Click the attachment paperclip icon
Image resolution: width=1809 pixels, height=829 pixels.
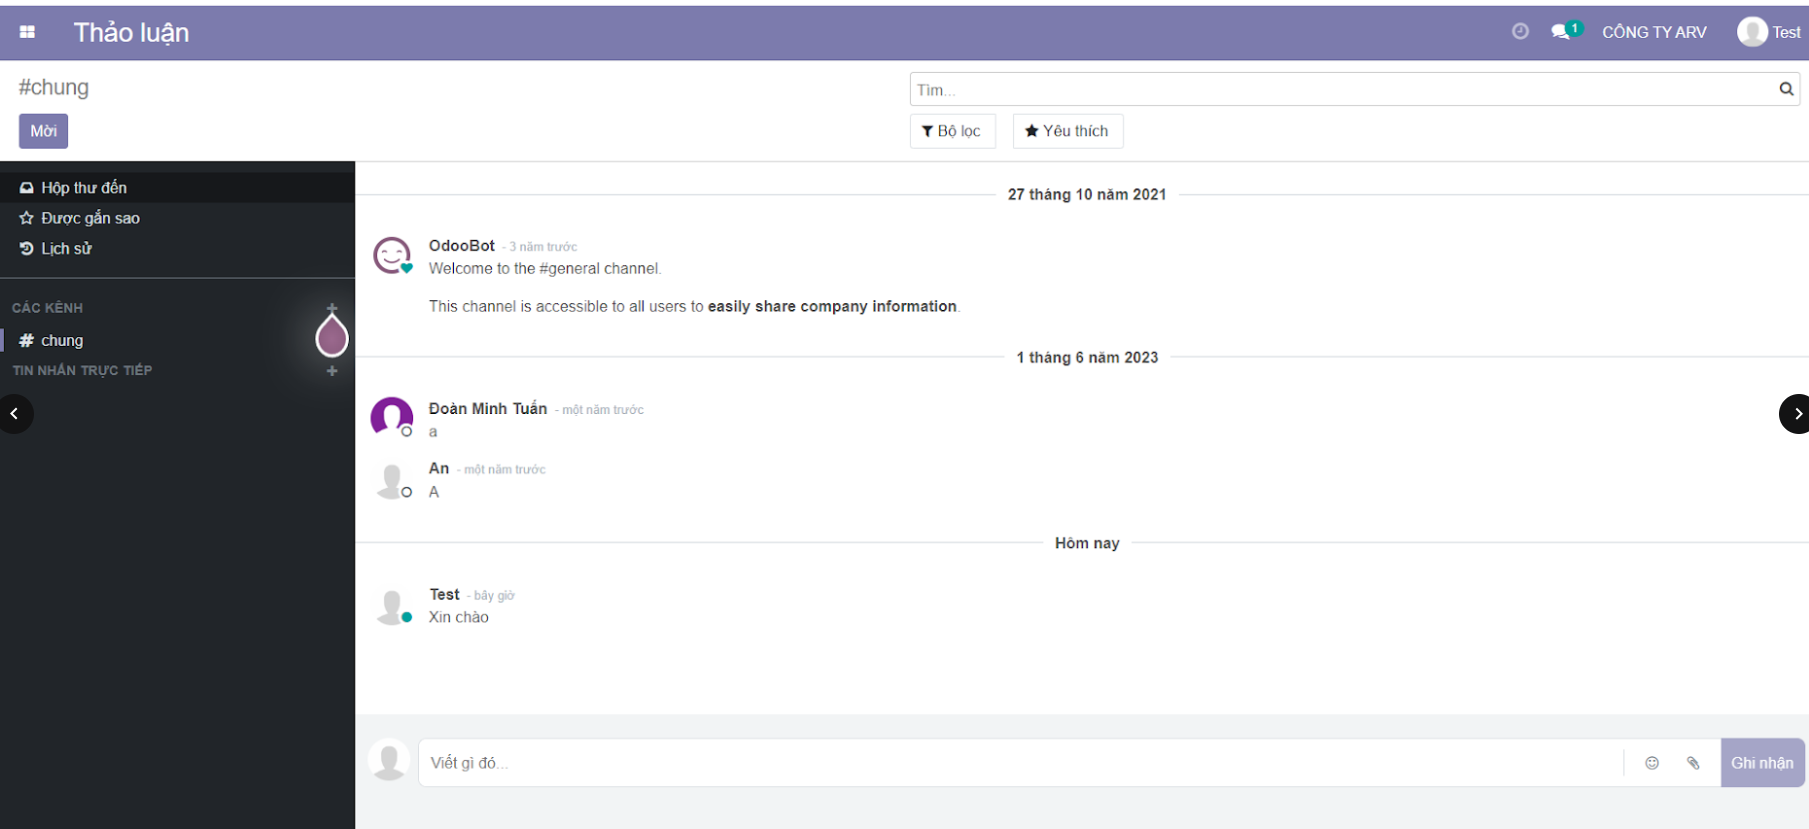tap(1693, 763)
